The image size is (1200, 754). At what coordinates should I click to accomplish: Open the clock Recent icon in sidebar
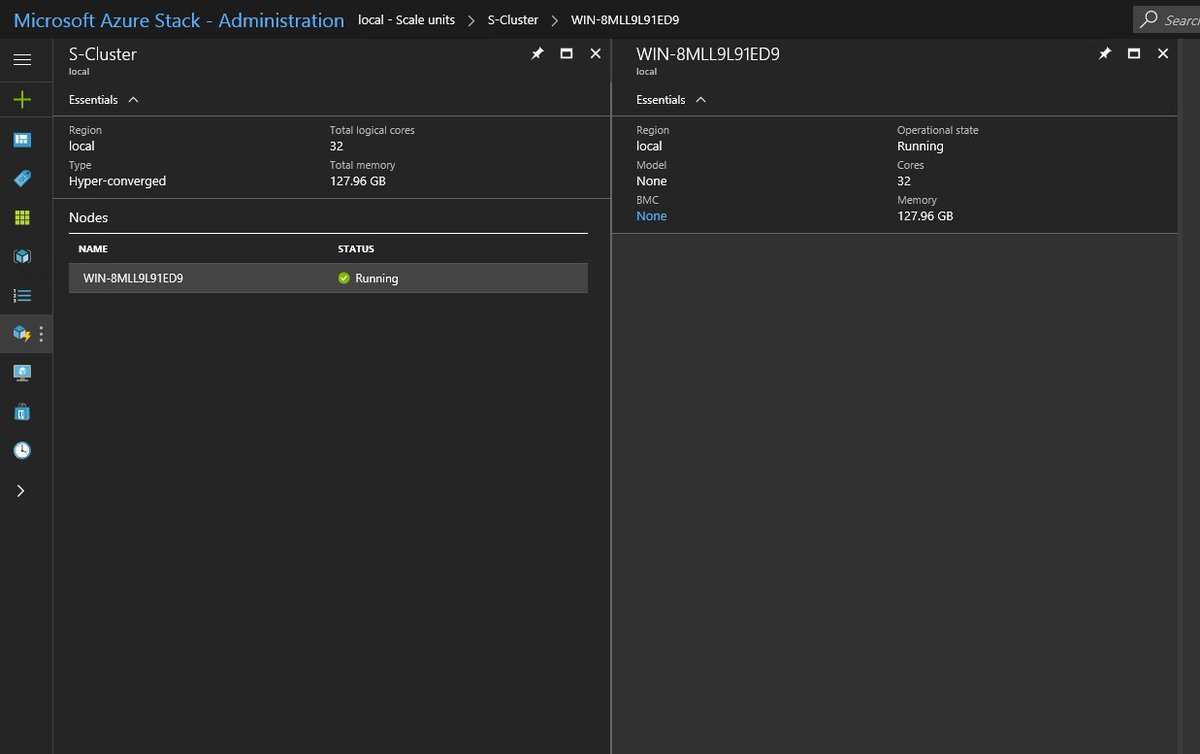(22, 451)
